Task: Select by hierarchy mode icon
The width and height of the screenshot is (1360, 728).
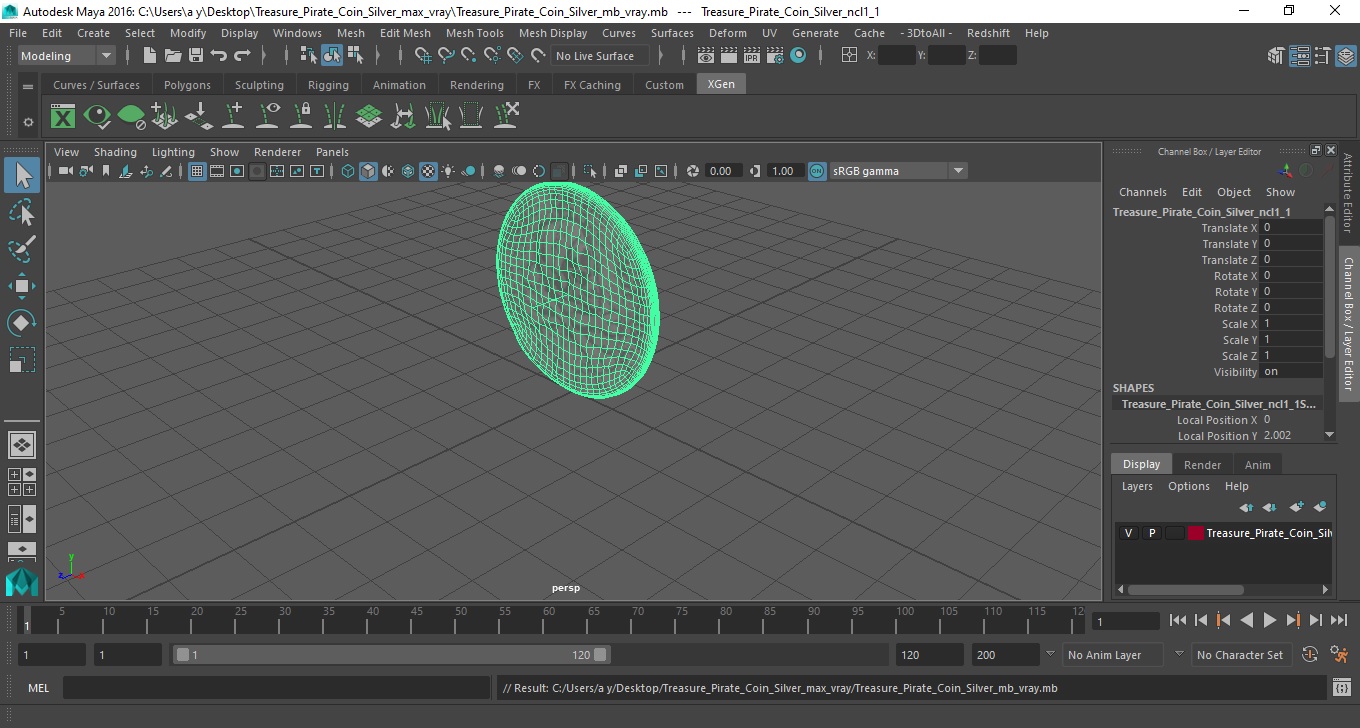Action: pos(309,56)
